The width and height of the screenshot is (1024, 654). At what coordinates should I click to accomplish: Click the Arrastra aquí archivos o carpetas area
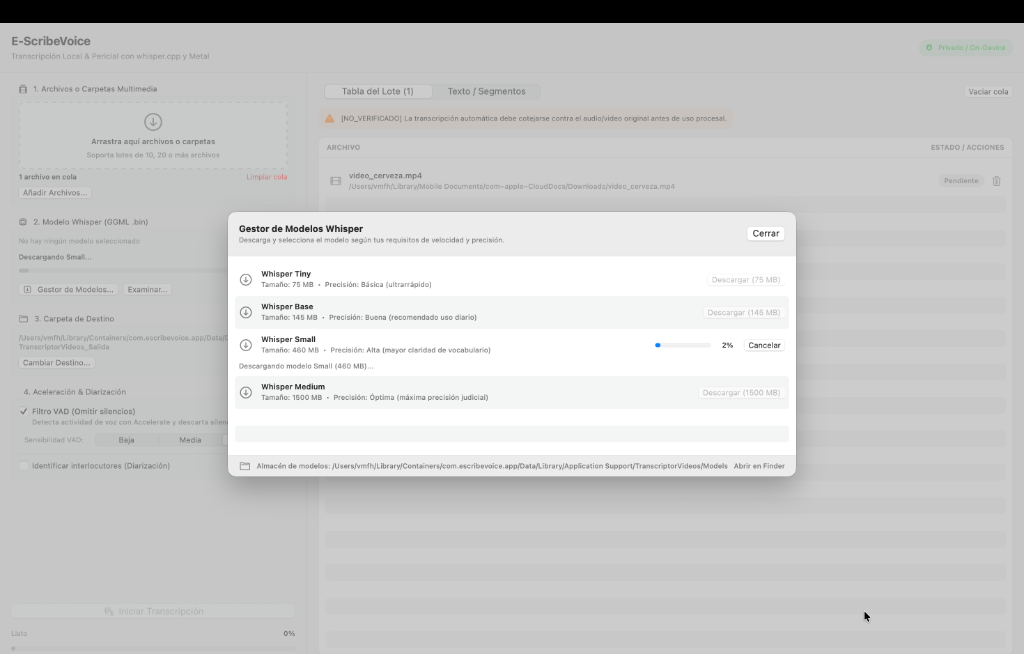tap(153, 135)
